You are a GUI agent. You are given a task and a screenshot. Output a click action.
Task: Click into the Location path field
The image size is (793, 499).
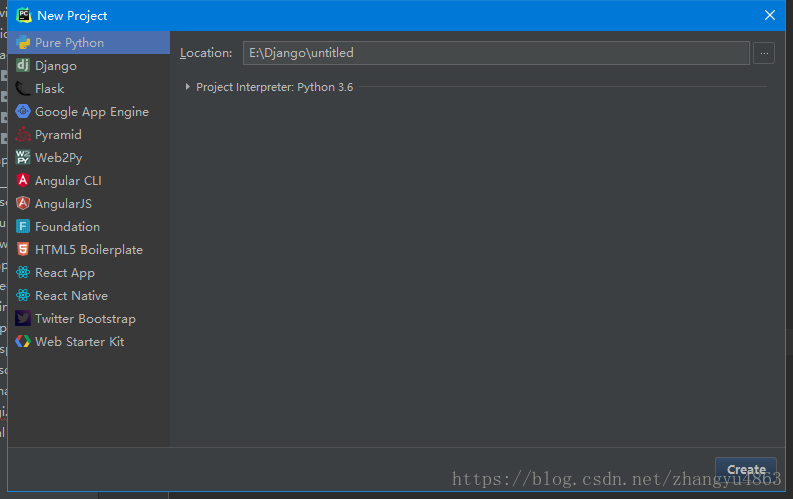point(495,53)
